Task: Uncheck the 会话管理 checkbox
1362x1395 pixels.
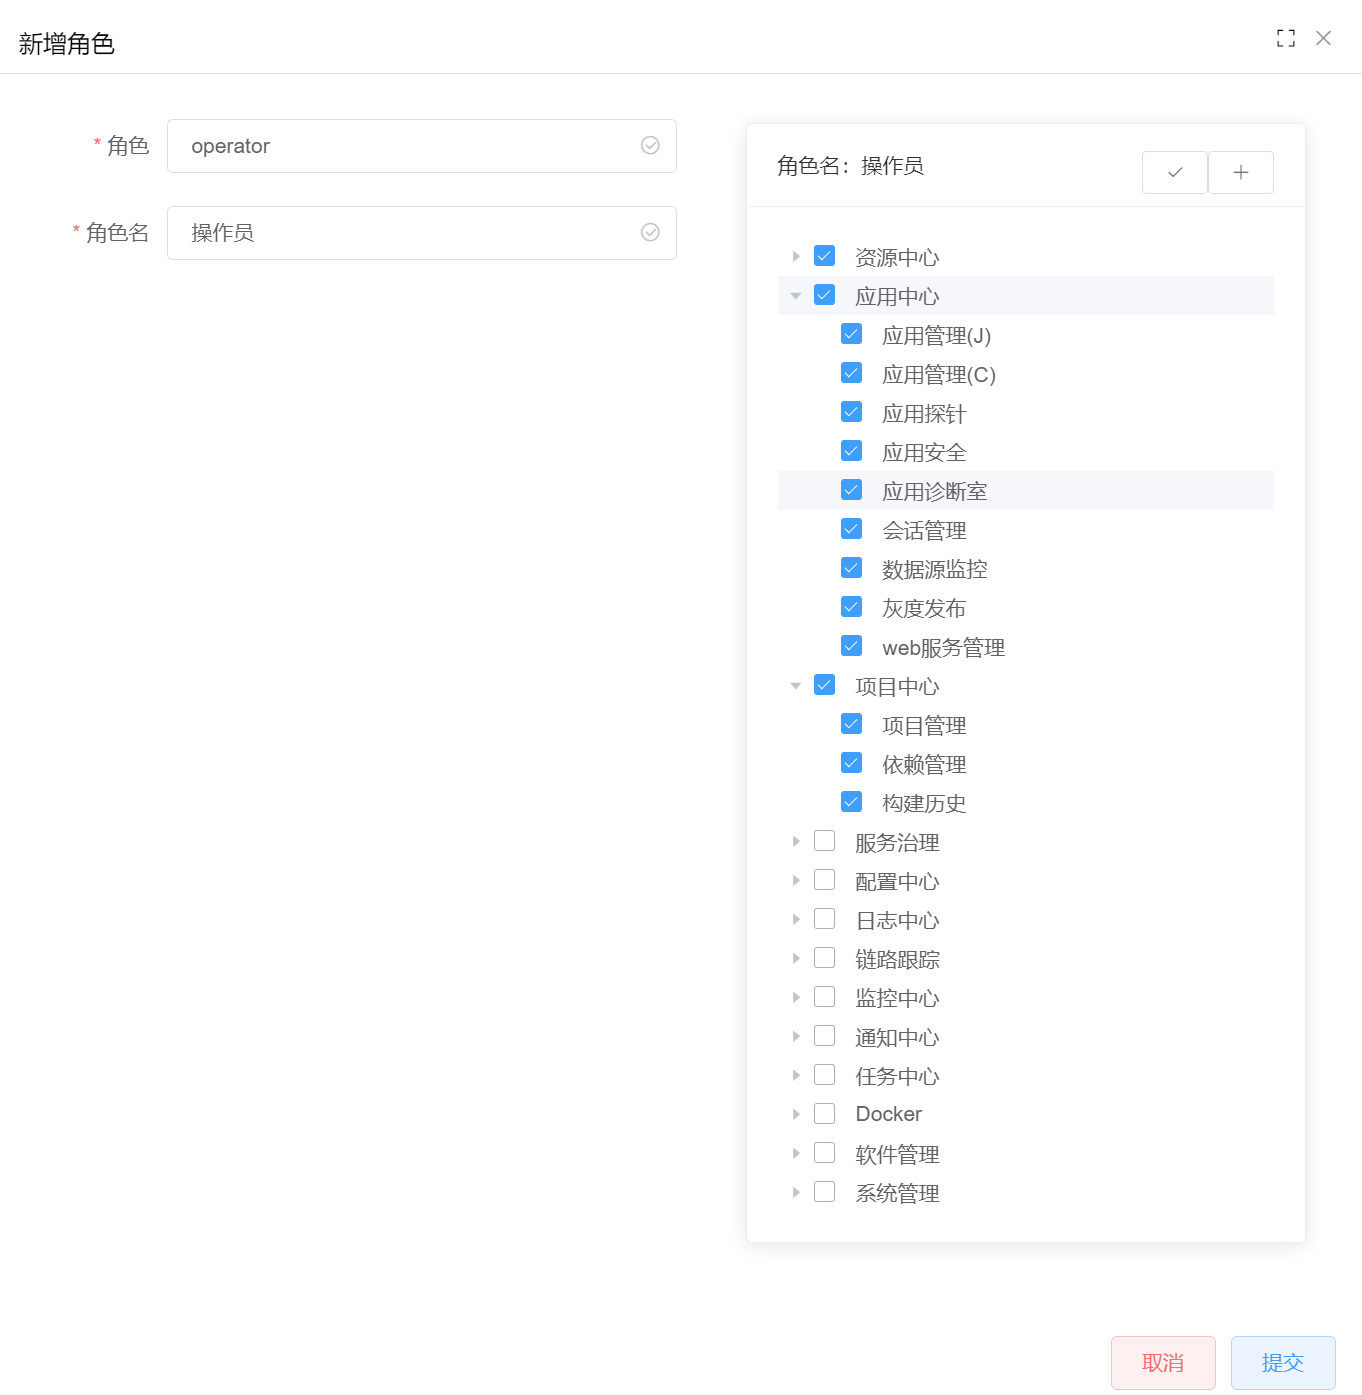Action: click(x=851, y=529)
